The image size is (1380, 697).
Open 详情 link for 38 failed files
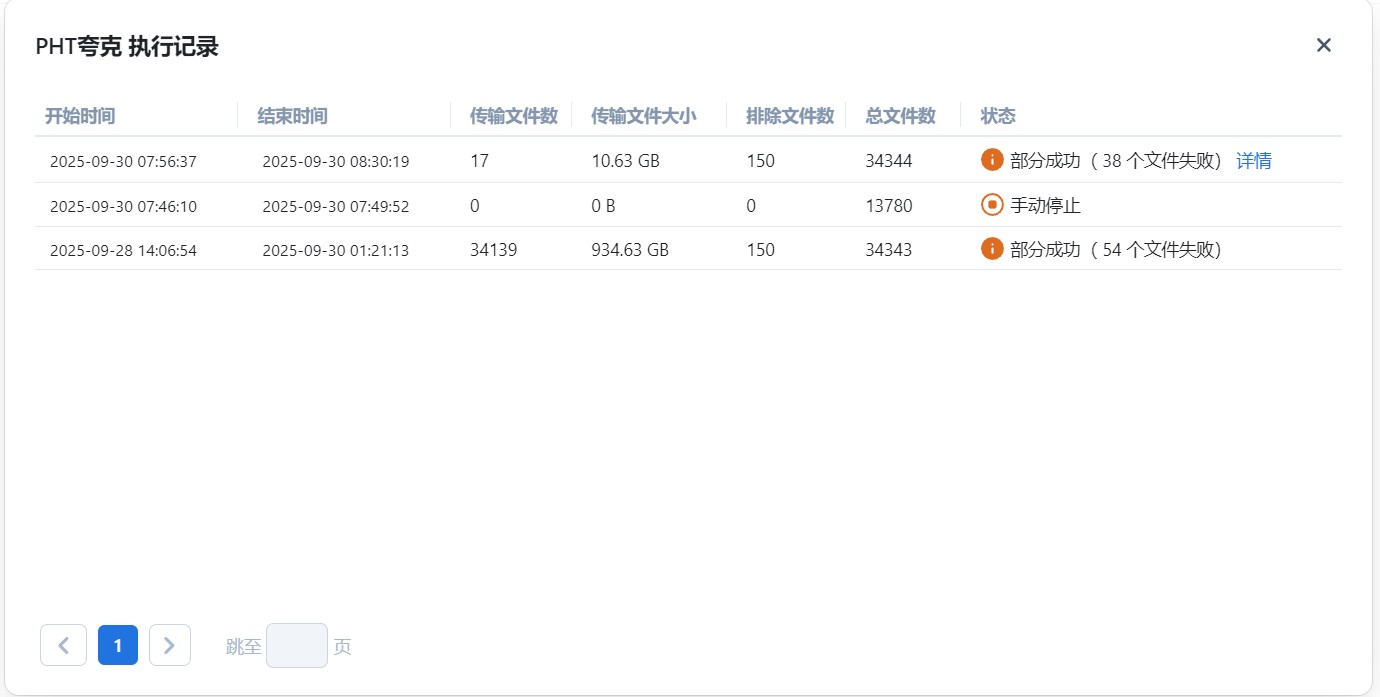[x=1254, y=160]
